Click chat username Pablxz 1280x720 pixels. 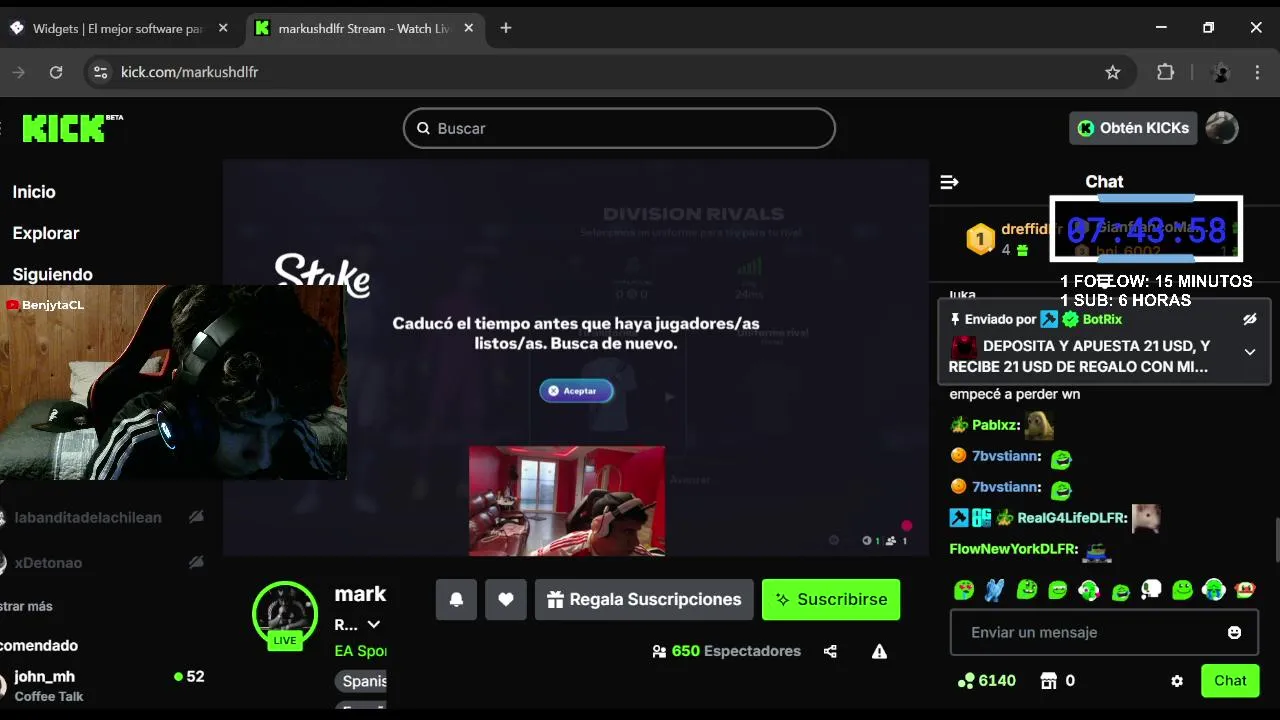(993, 425)
